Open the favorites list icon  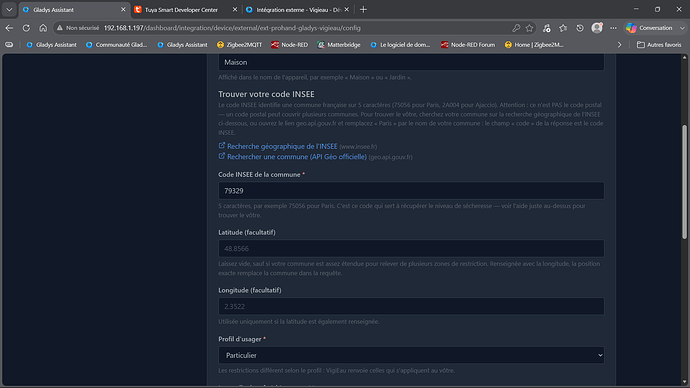(x=563, y=28)
